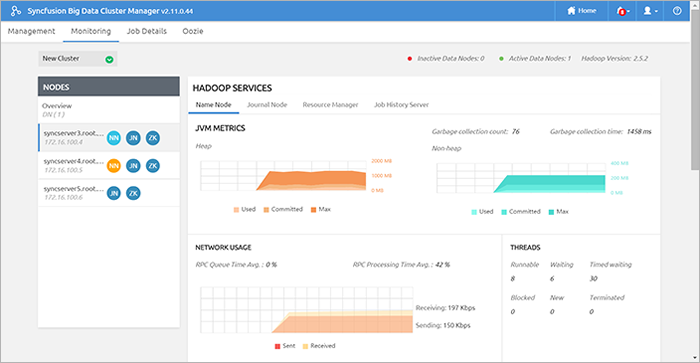The width and height of the screenshot is (700, 363).
Task: Open the alerts notification bell
Action: pyautogui.click(x=622, y=11)
